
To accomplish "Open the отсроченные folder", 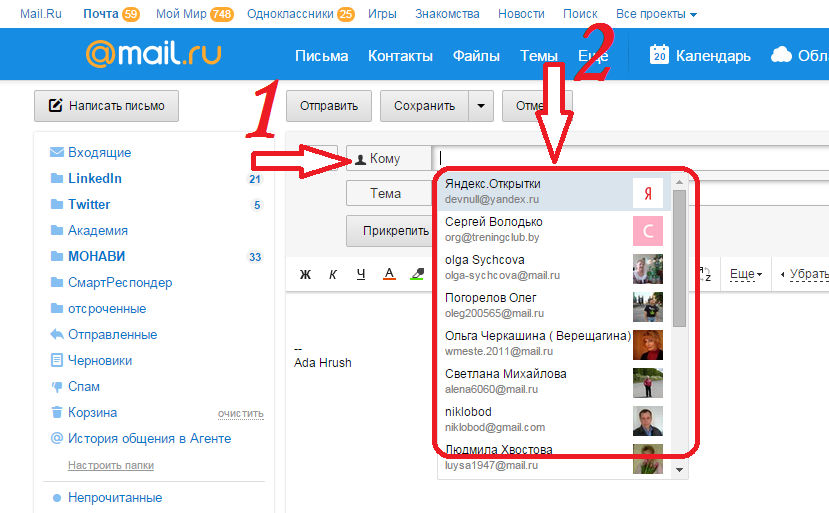I will [x=107, y=308].
